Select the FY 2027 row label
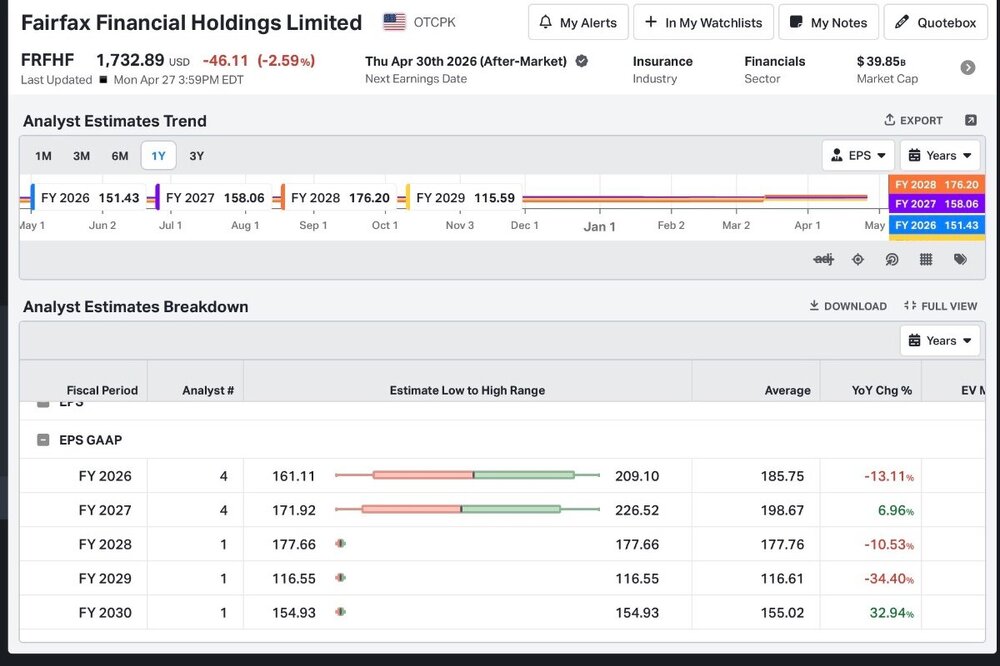Viewport: 1000px width, 666px height. point(105,510)
